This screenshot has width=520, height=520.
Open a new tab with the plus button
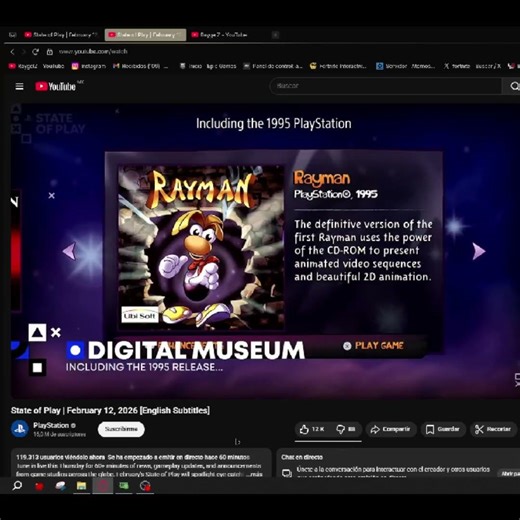[x=275, y=35]
